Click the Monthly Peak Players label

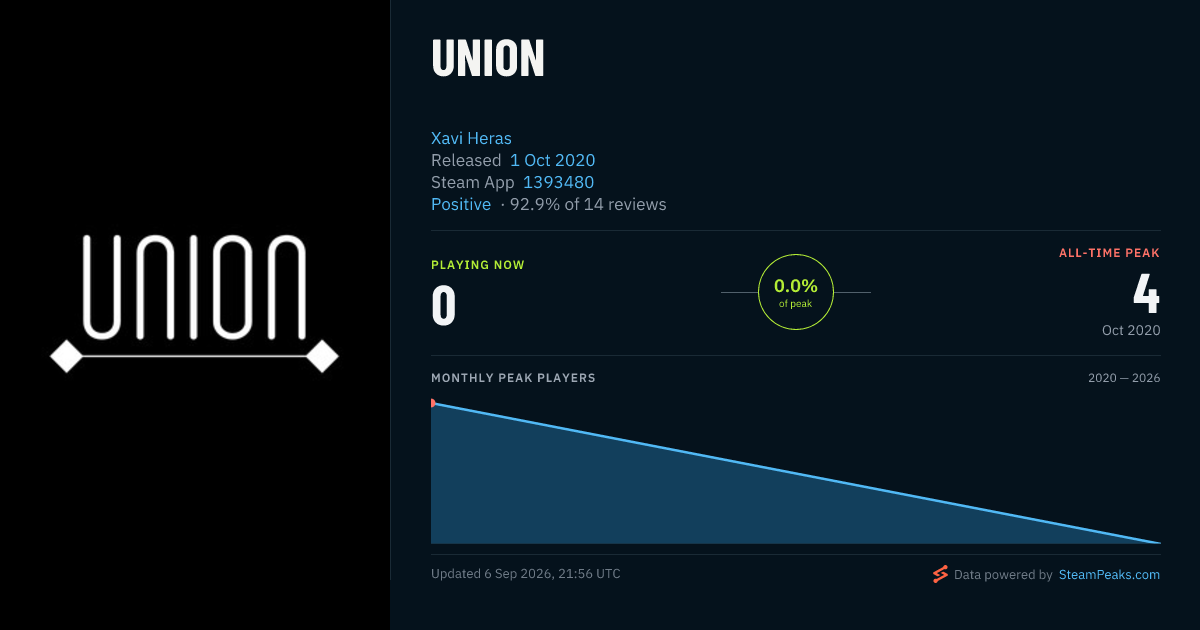513,378
